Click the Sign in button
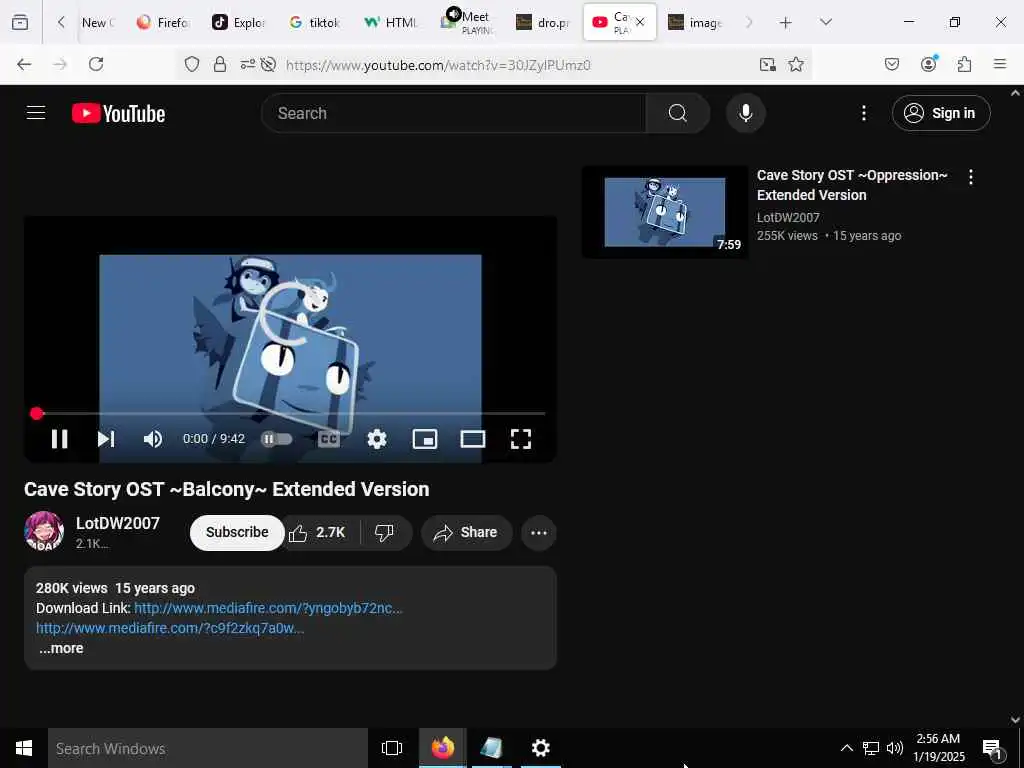1024x768 pixels. [x=940, y=113]
